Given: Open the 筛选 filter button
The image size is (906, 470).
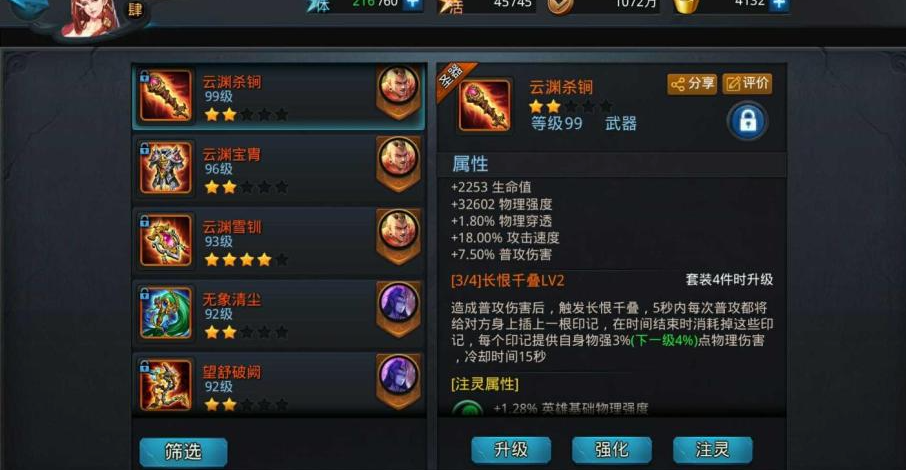Looking at the screenshot, I should pyautogui.click(x=183, y=452).
